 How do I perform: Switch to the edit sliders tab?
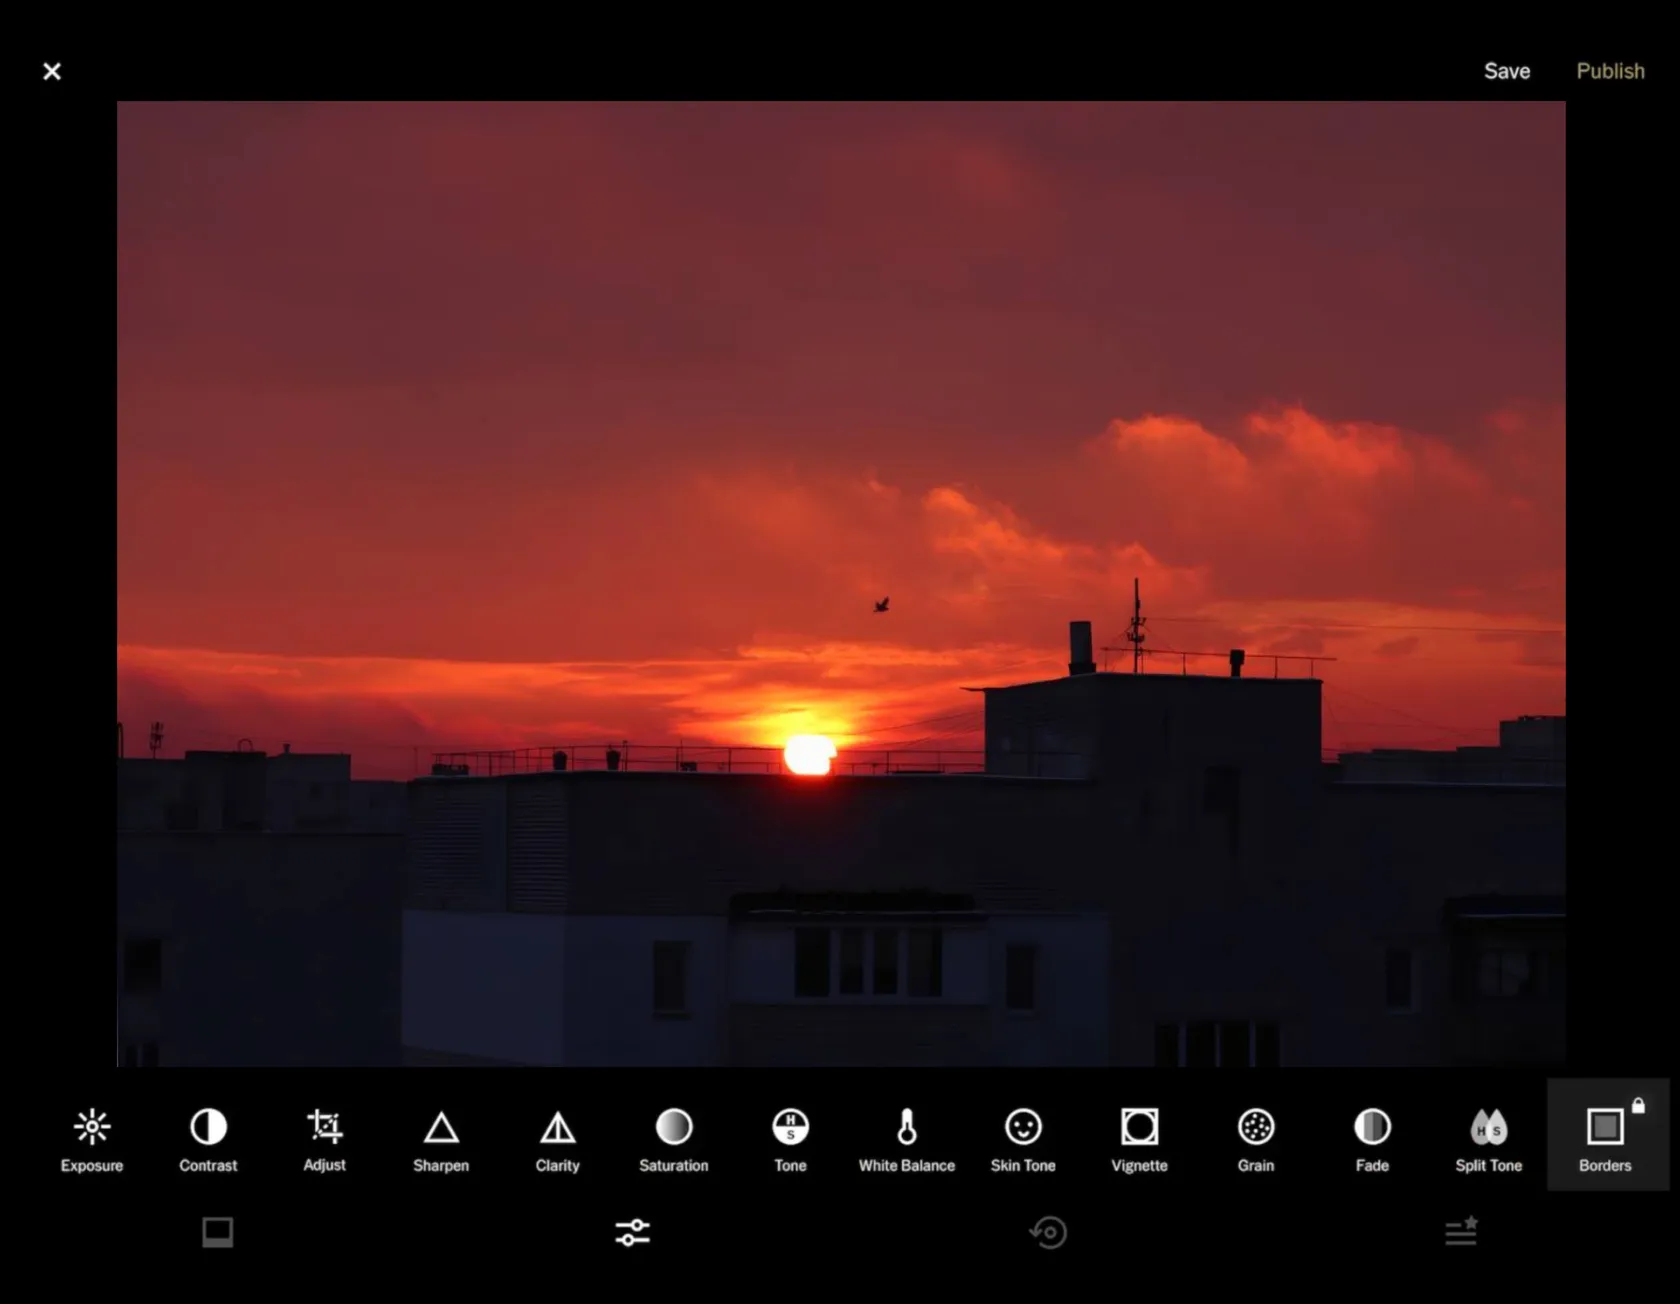click(632, 1232)
